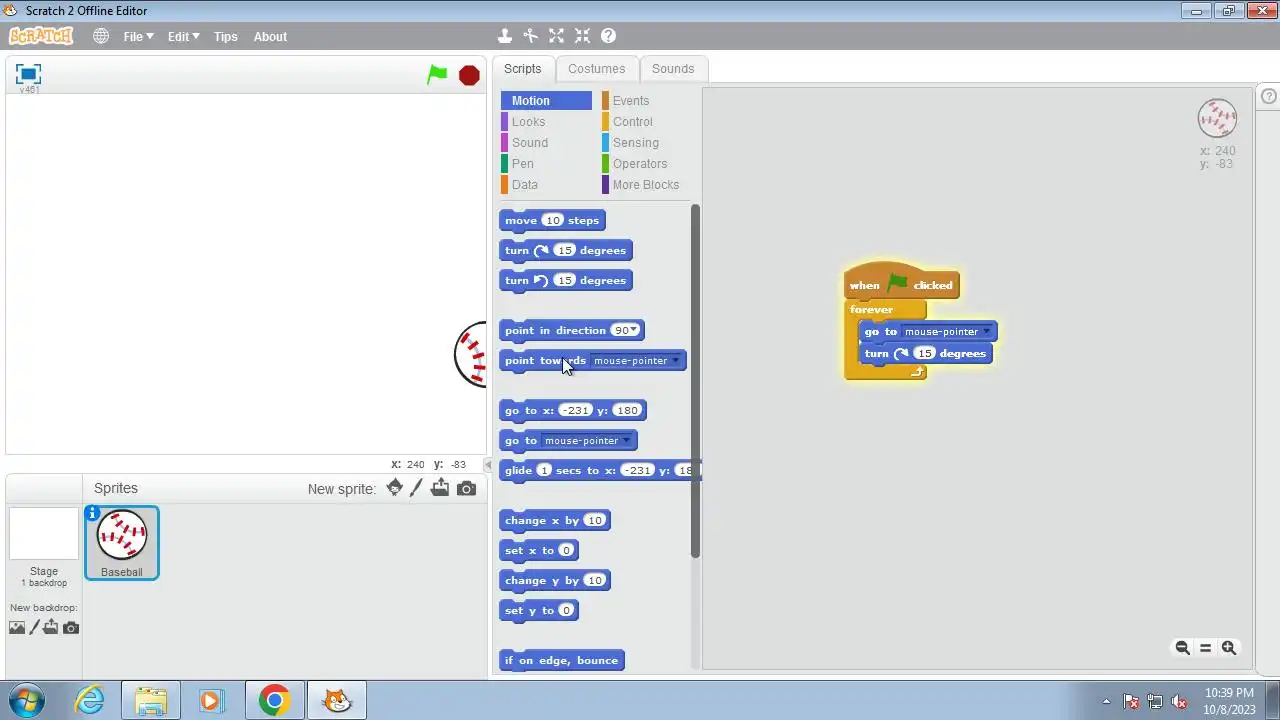
Task: Select the Operators block category
Action: (x=645, y=164)
